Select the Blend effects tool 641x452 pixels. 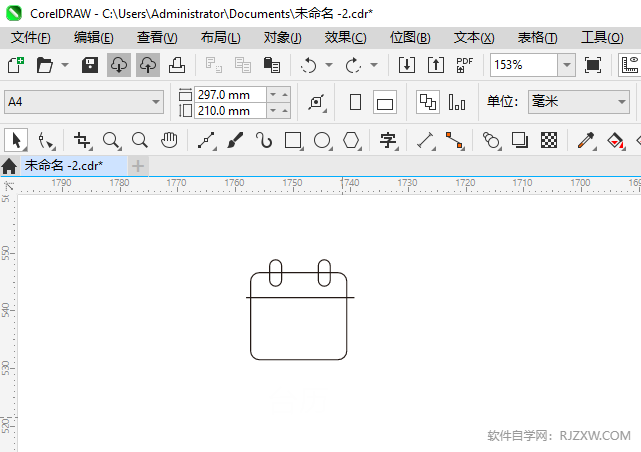tap(491, 141)
